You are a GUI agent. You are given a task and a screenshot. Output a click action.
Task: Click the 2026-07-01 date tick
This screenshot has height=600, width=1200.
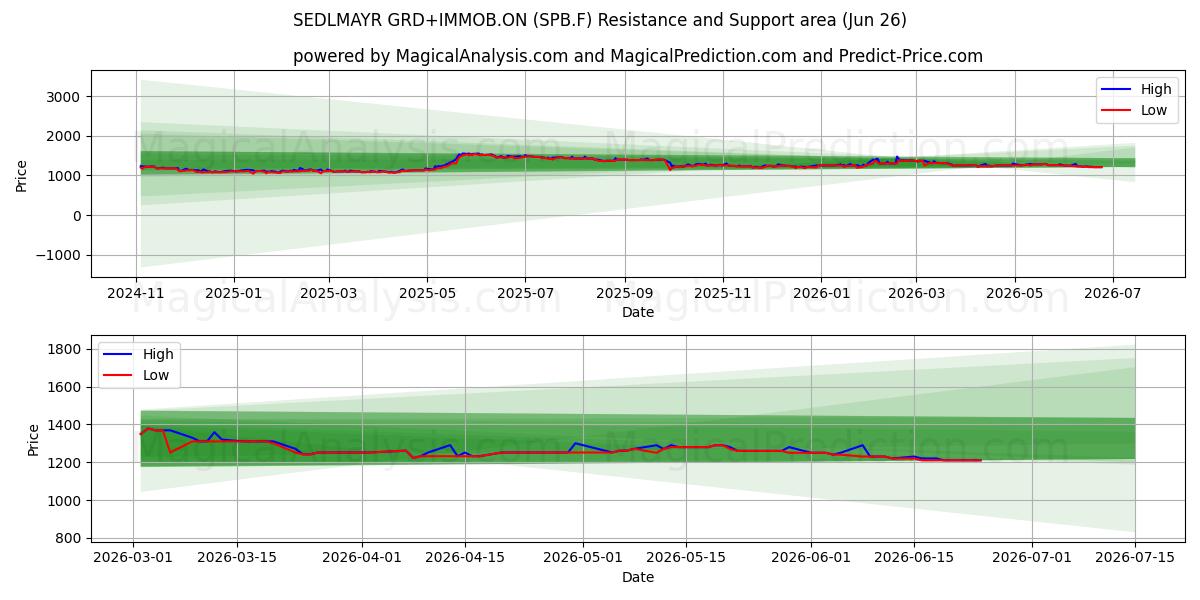click(x=1031, y=557)
